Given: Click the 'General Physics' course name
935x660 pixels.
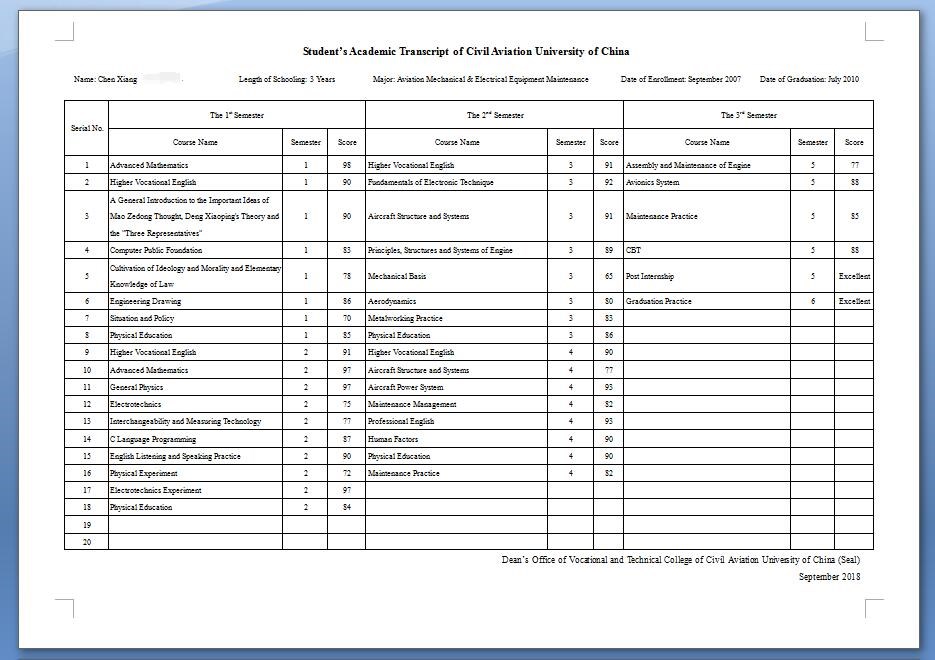Looking at the screenshot, I should [137, 388].
